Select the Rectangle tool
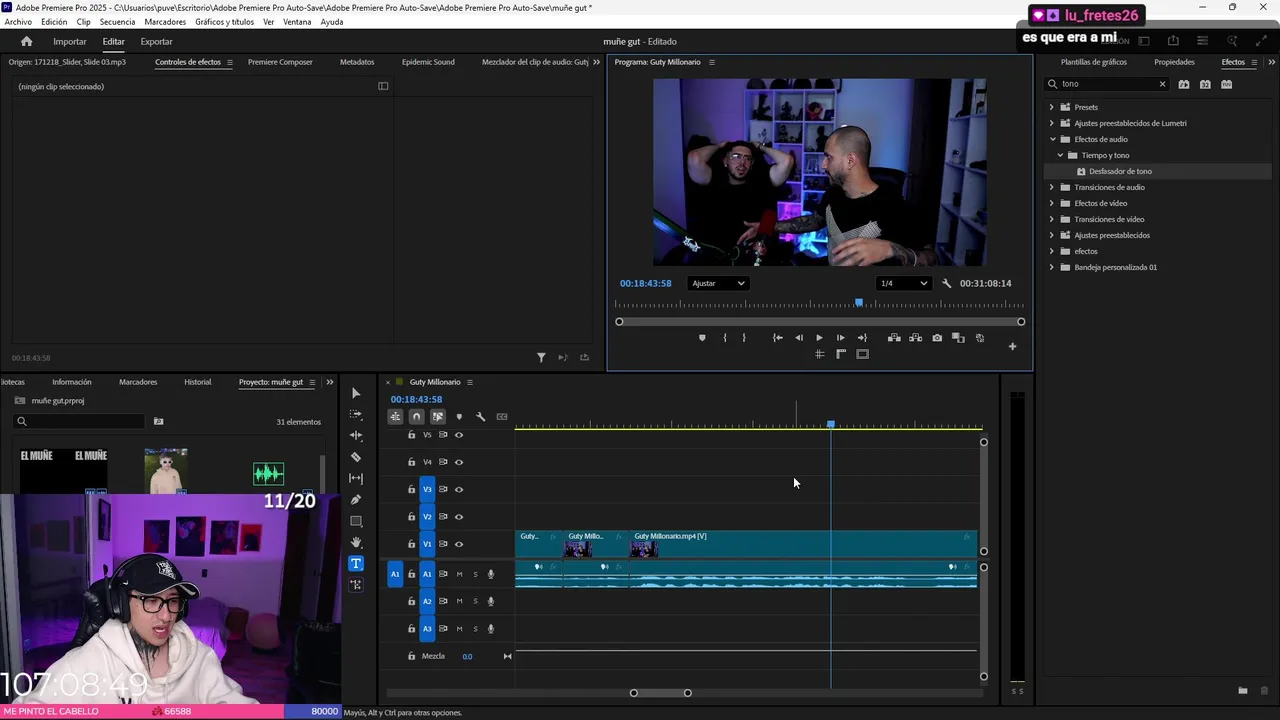This screenshot has width=1280, height=720. tap(356, 521)
